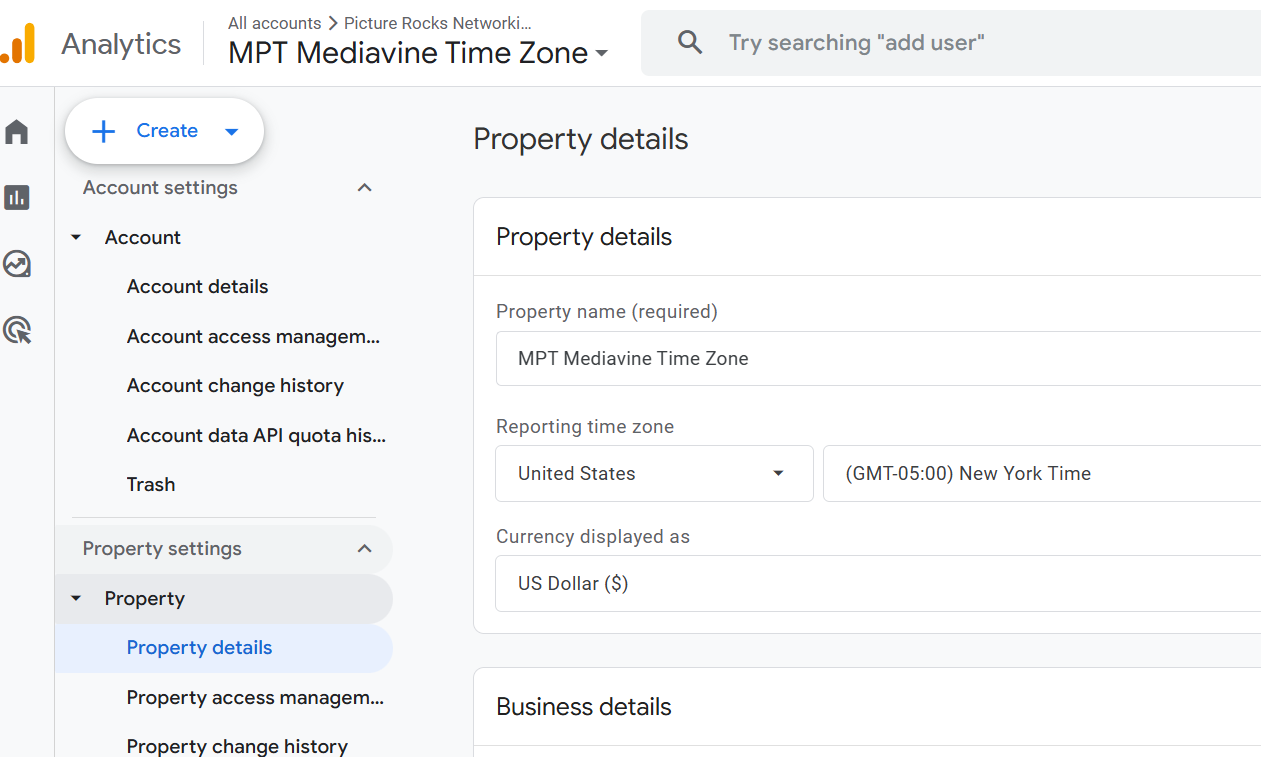Click the plus icon on Create button
Screen dimensions: 1261x757
coord(103,131)
